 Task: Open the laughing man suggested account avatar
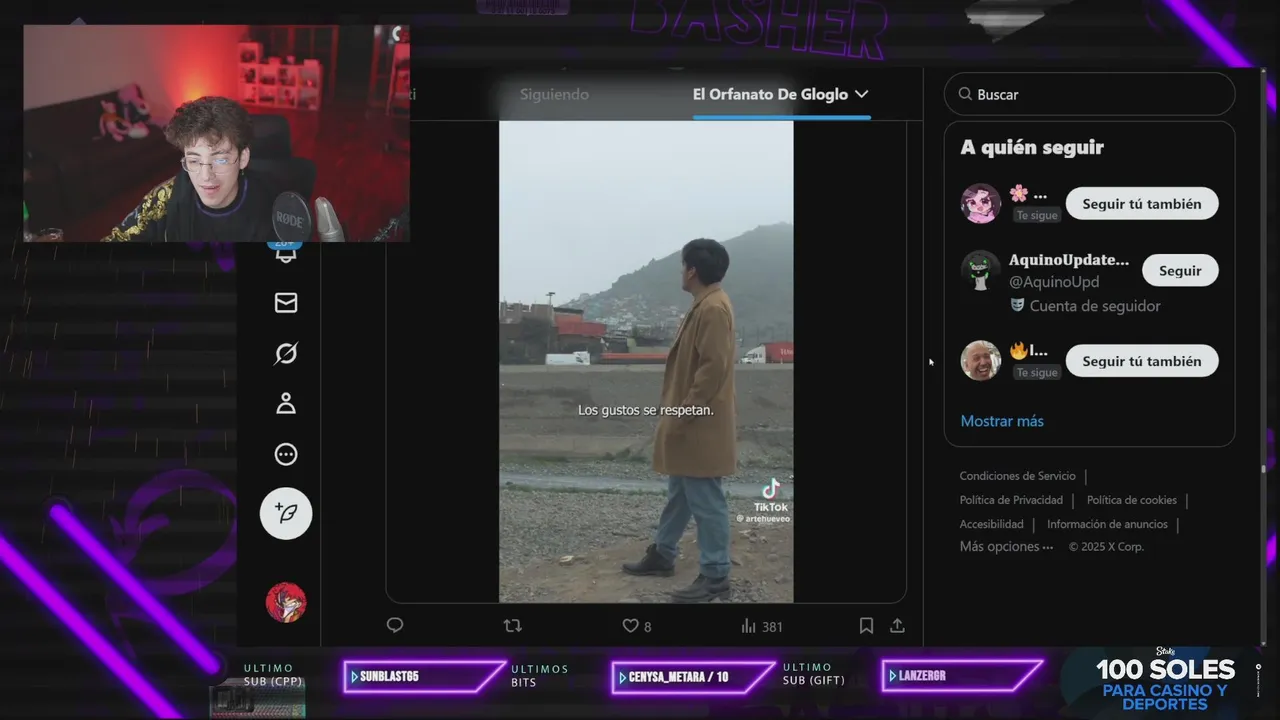click(981, 361)
